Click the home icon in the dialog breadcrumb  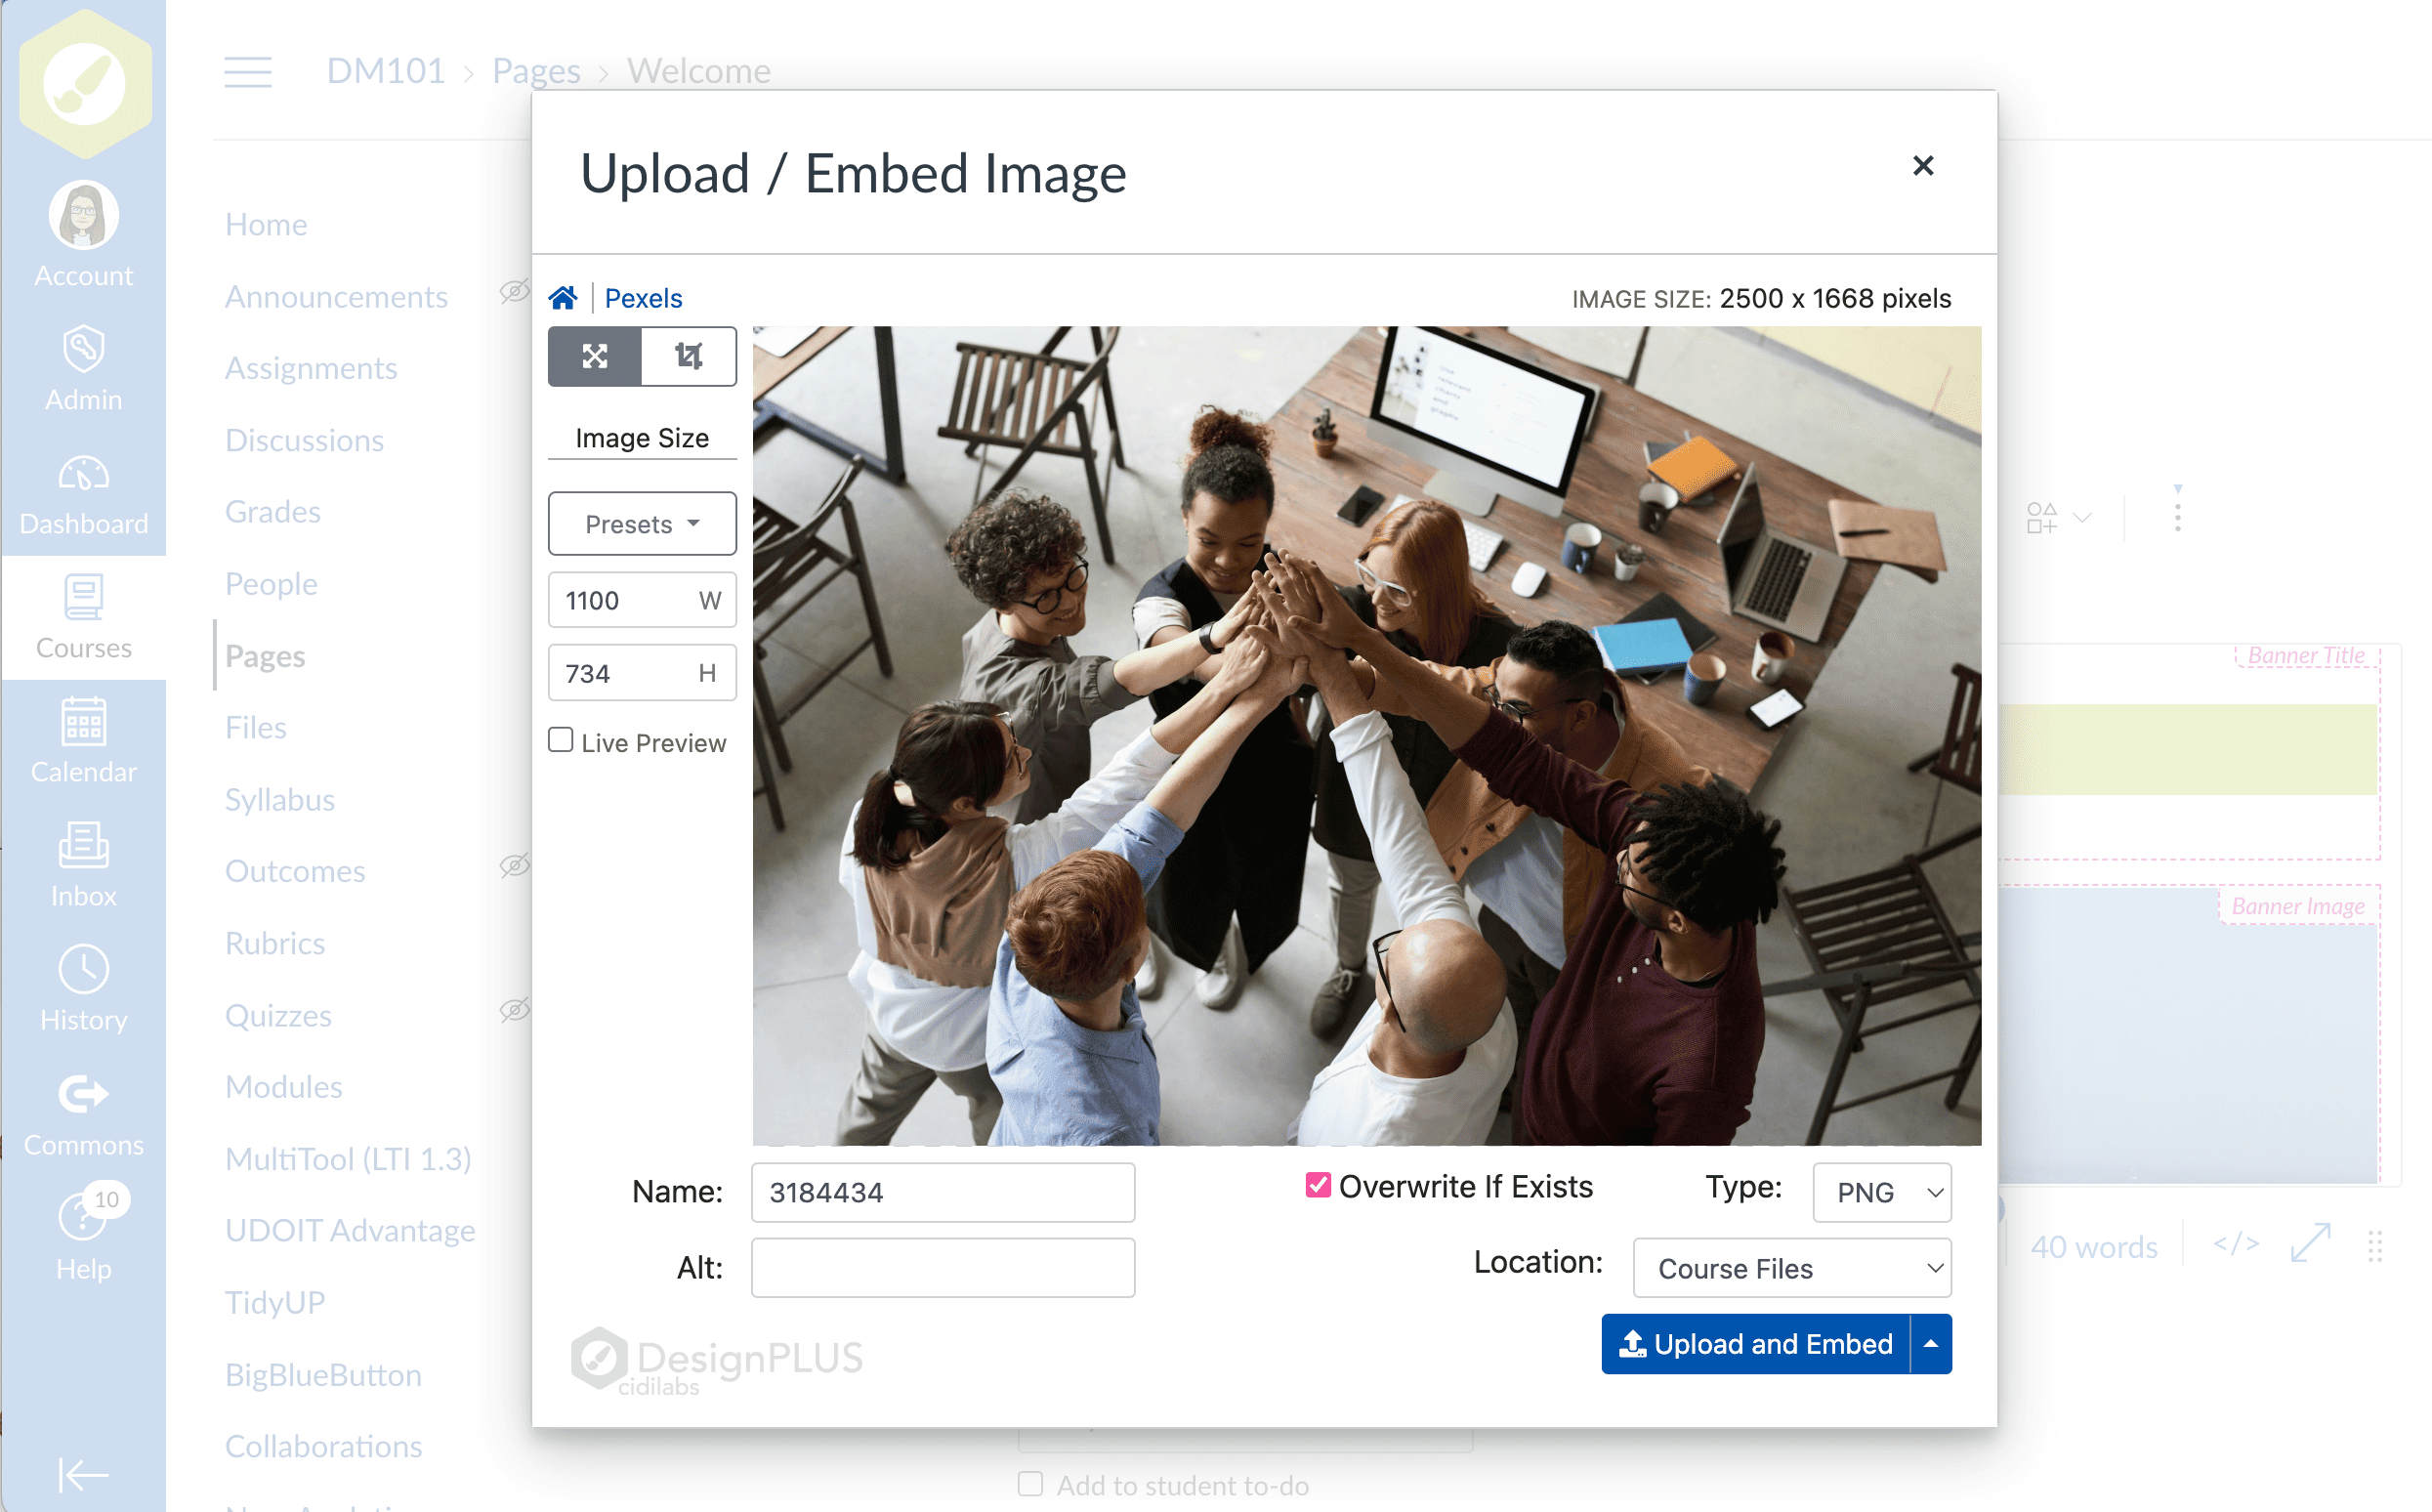(563, 298)
